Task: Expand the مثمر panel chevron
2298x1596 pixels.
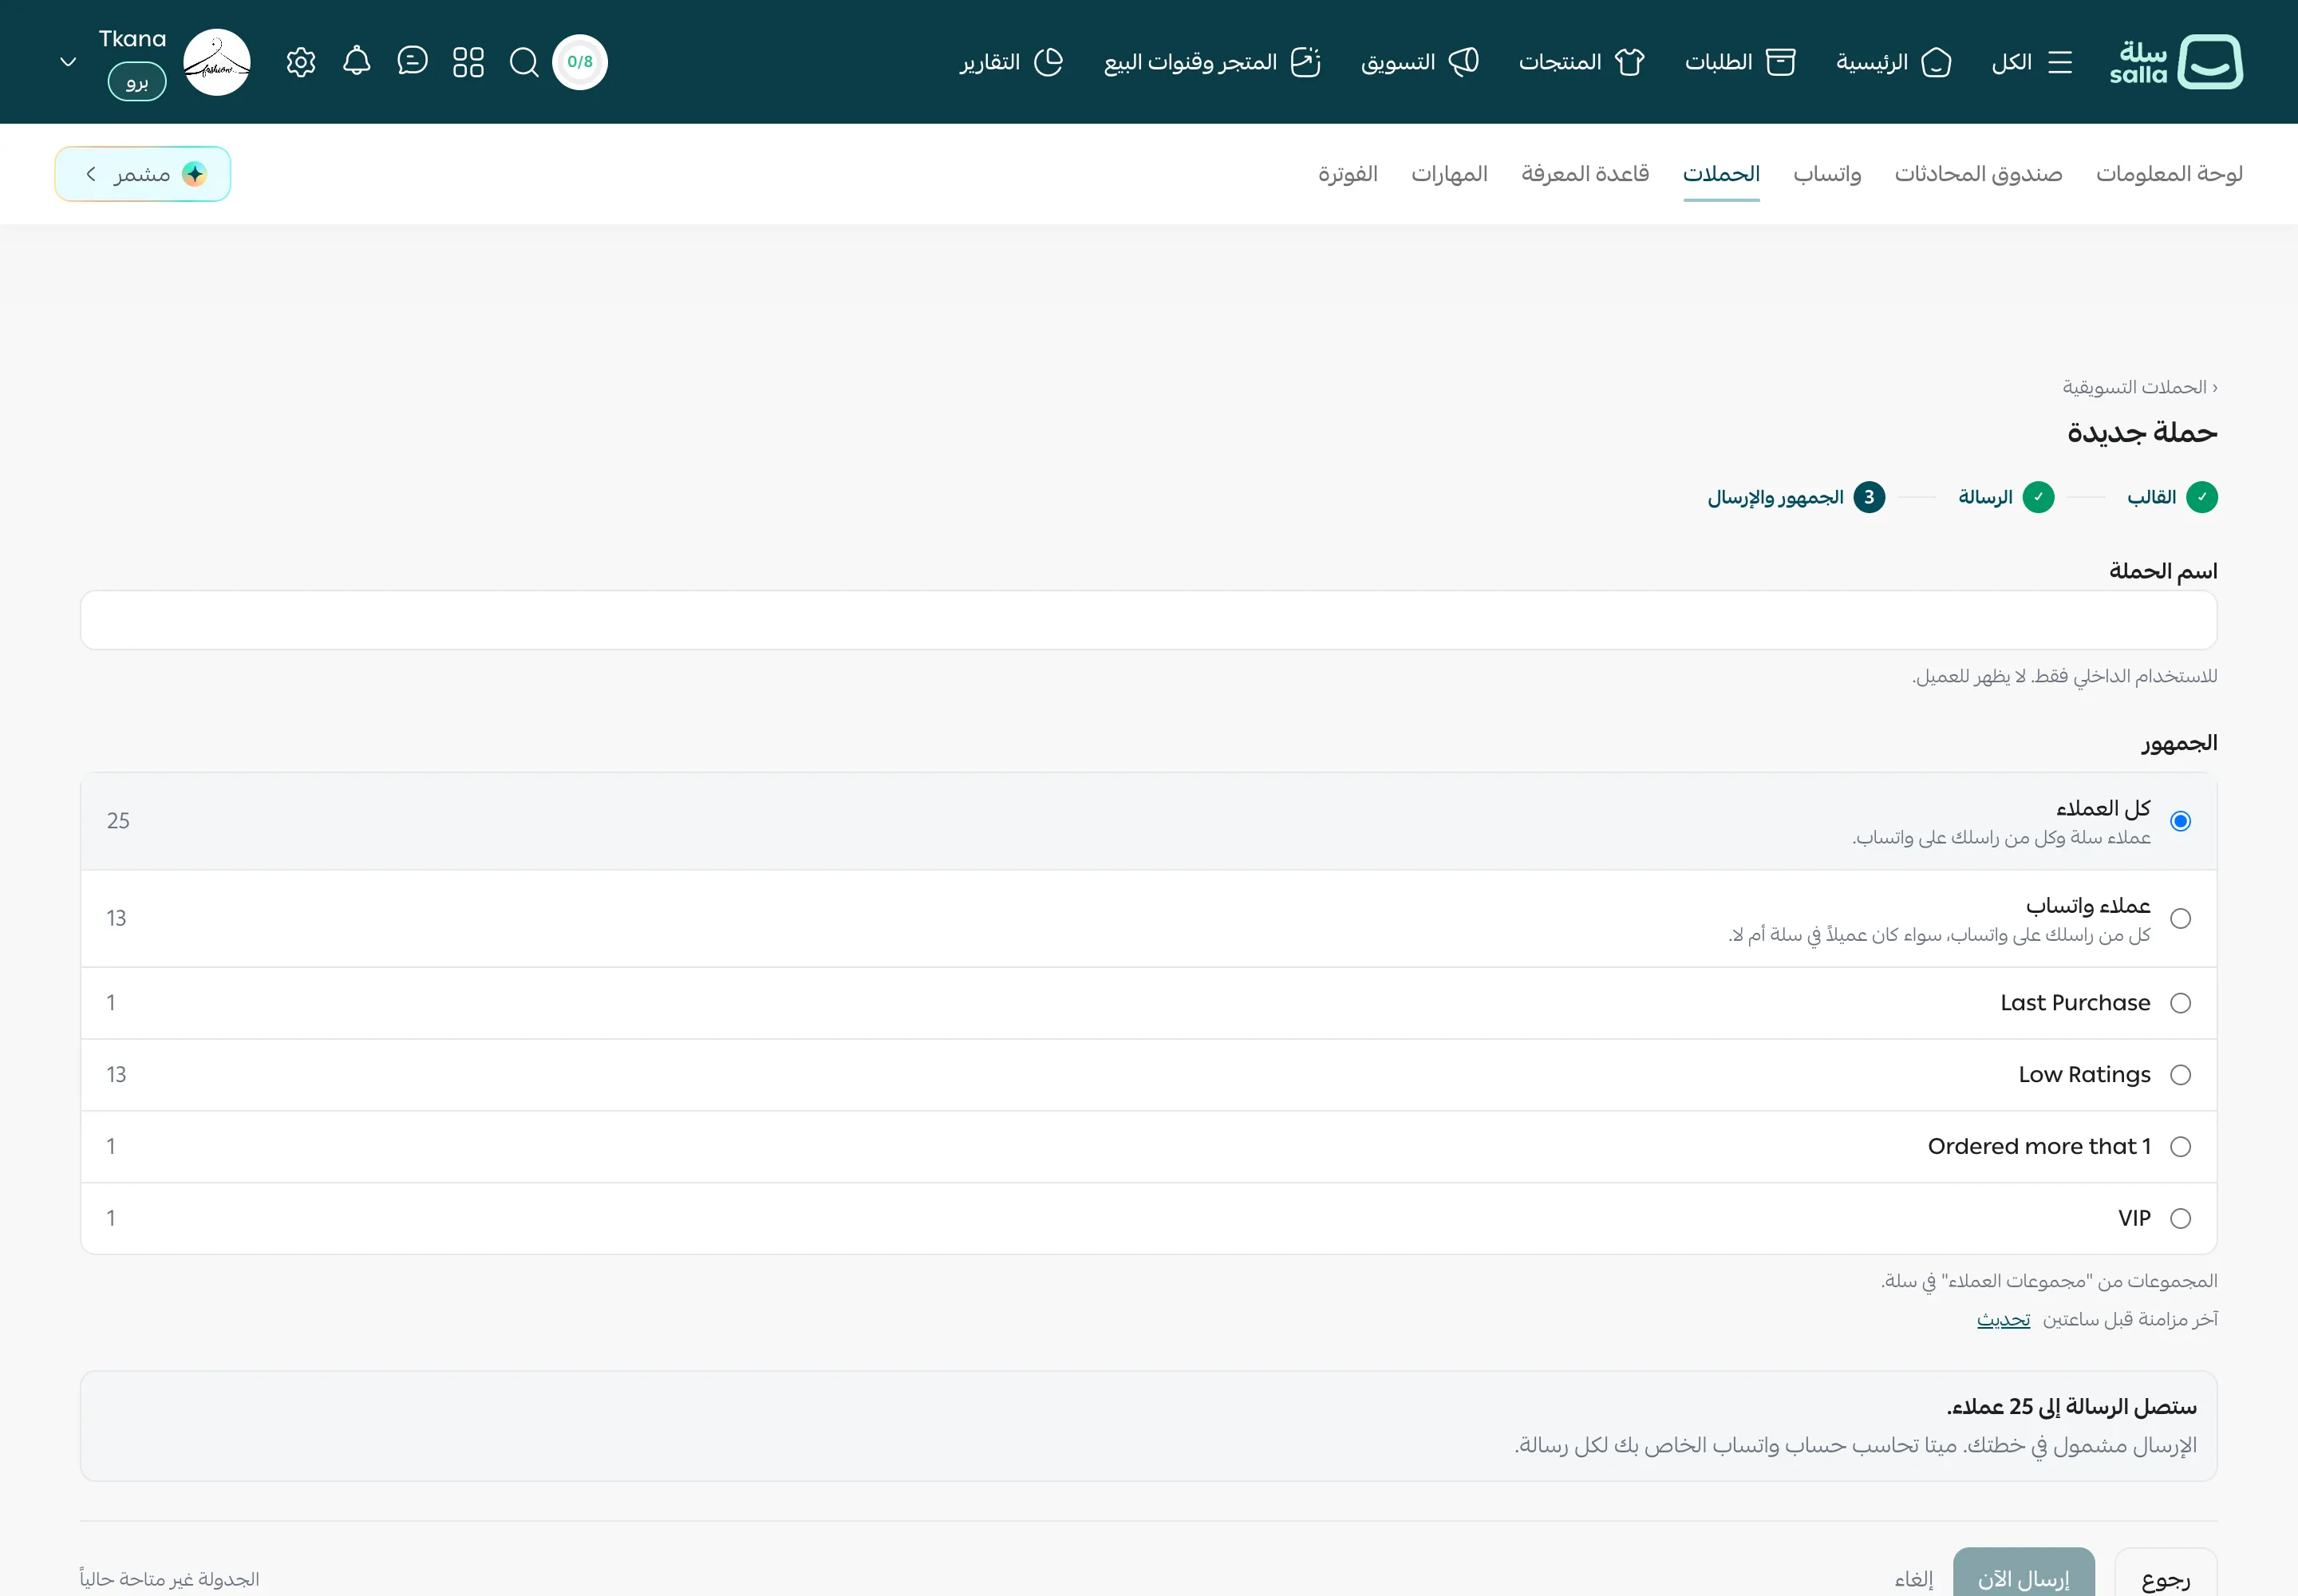Action: (91, 174)
